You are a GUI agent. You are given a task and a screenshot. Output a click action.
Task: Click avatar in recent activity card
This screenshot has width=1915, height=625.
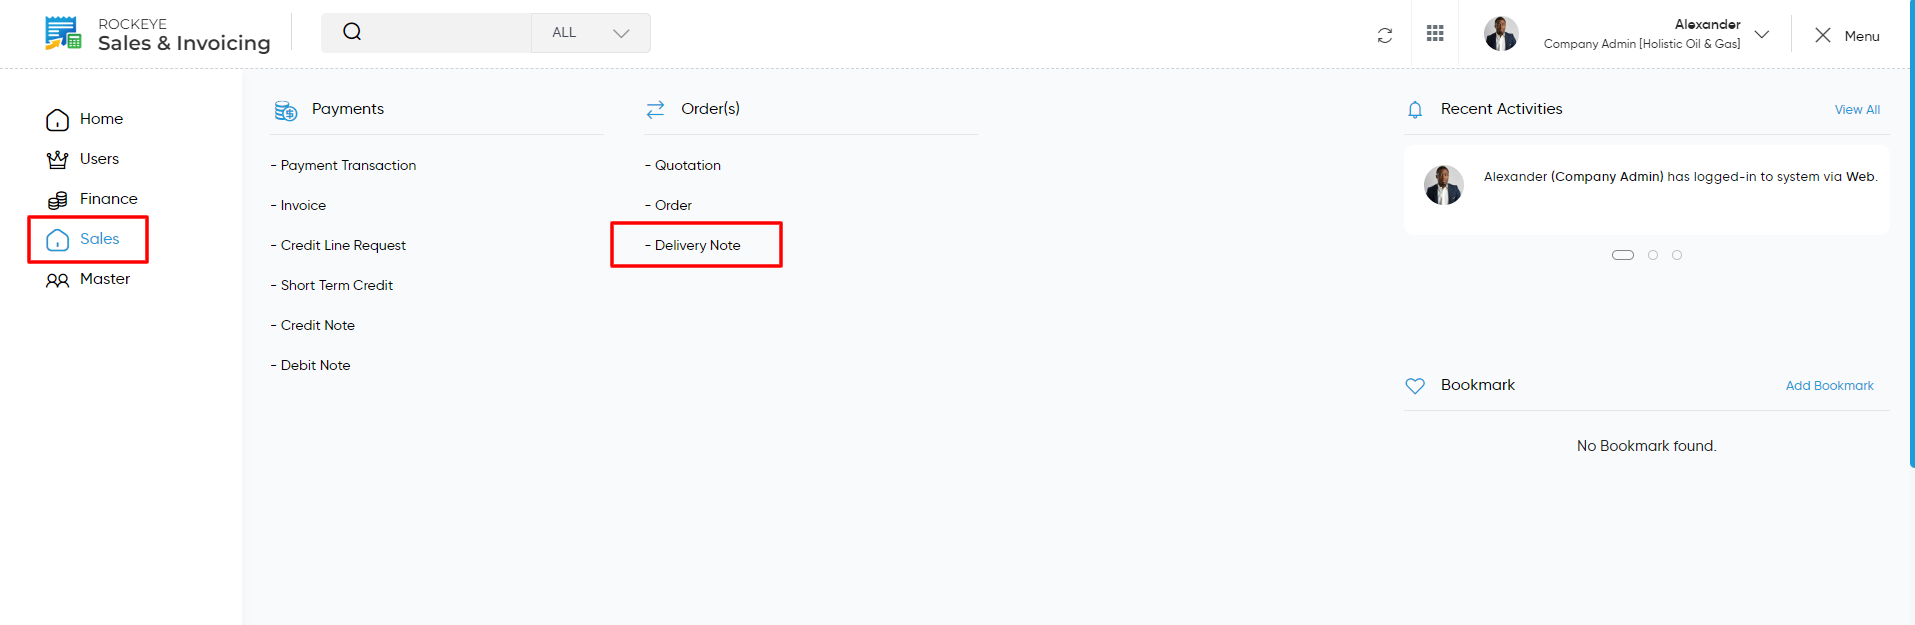tap(1443, 185)
